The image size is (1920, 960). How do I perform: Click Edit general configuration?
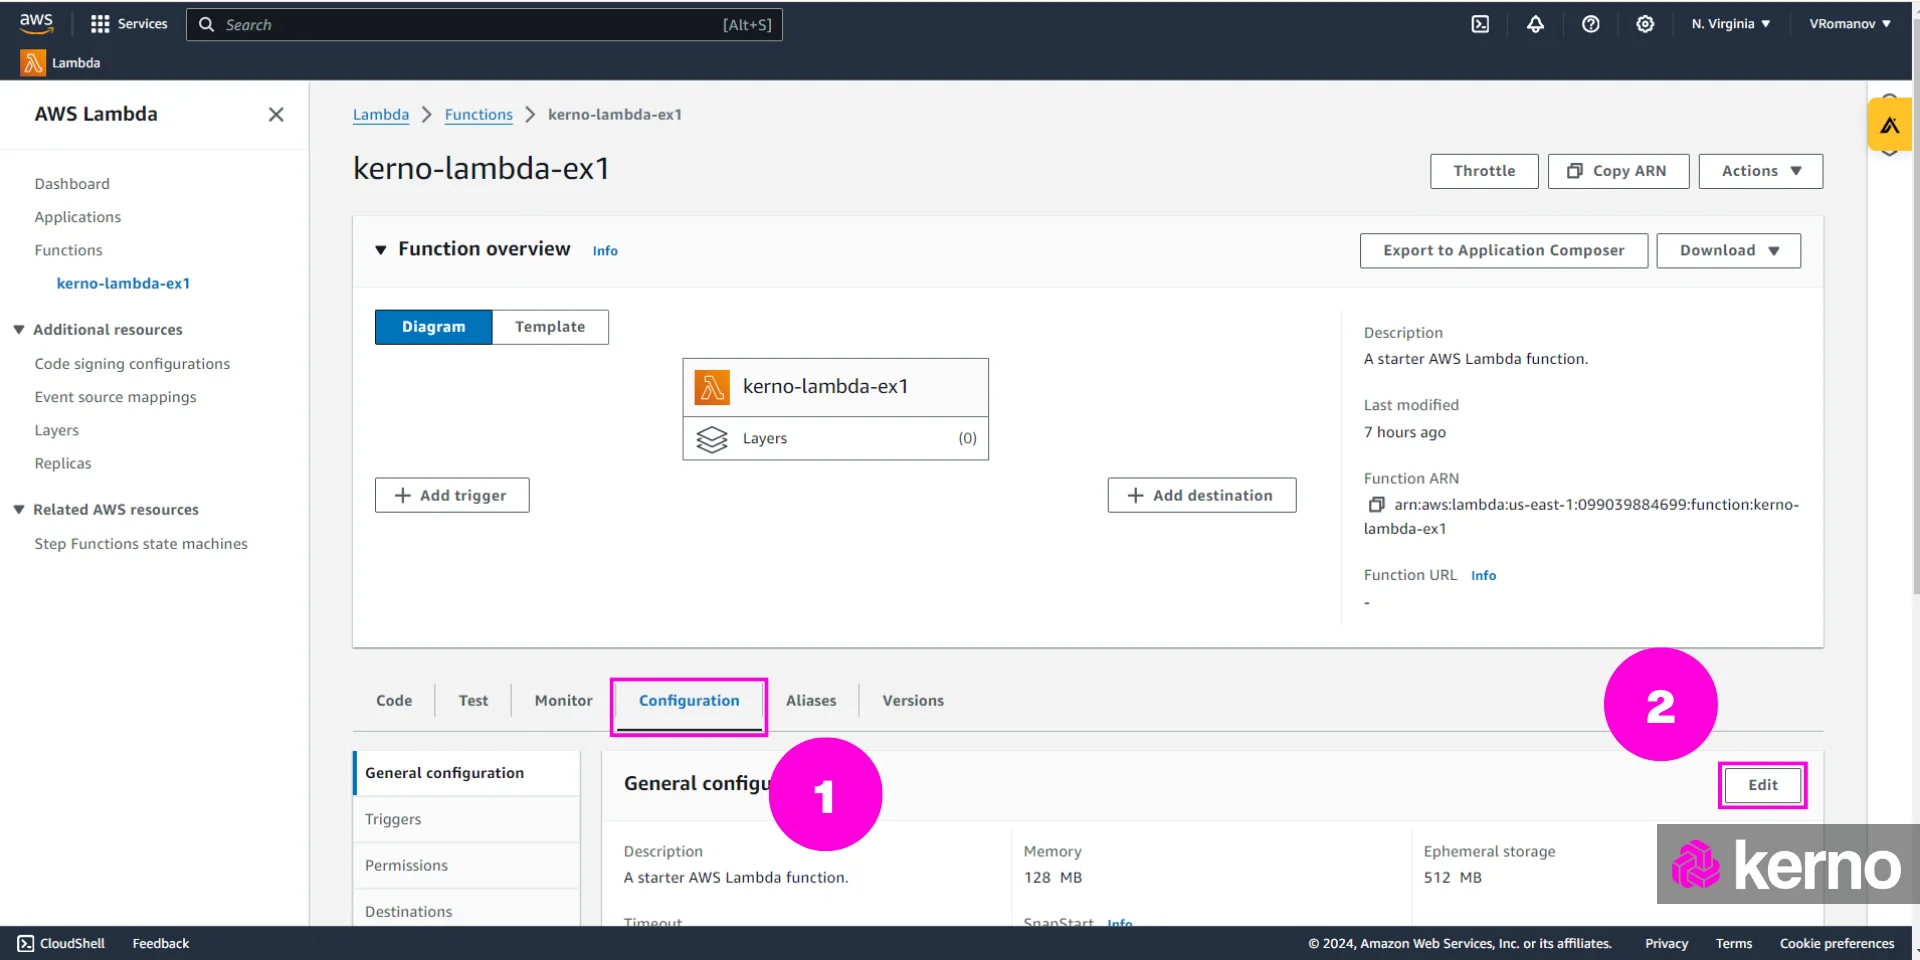coord(1762,785)
